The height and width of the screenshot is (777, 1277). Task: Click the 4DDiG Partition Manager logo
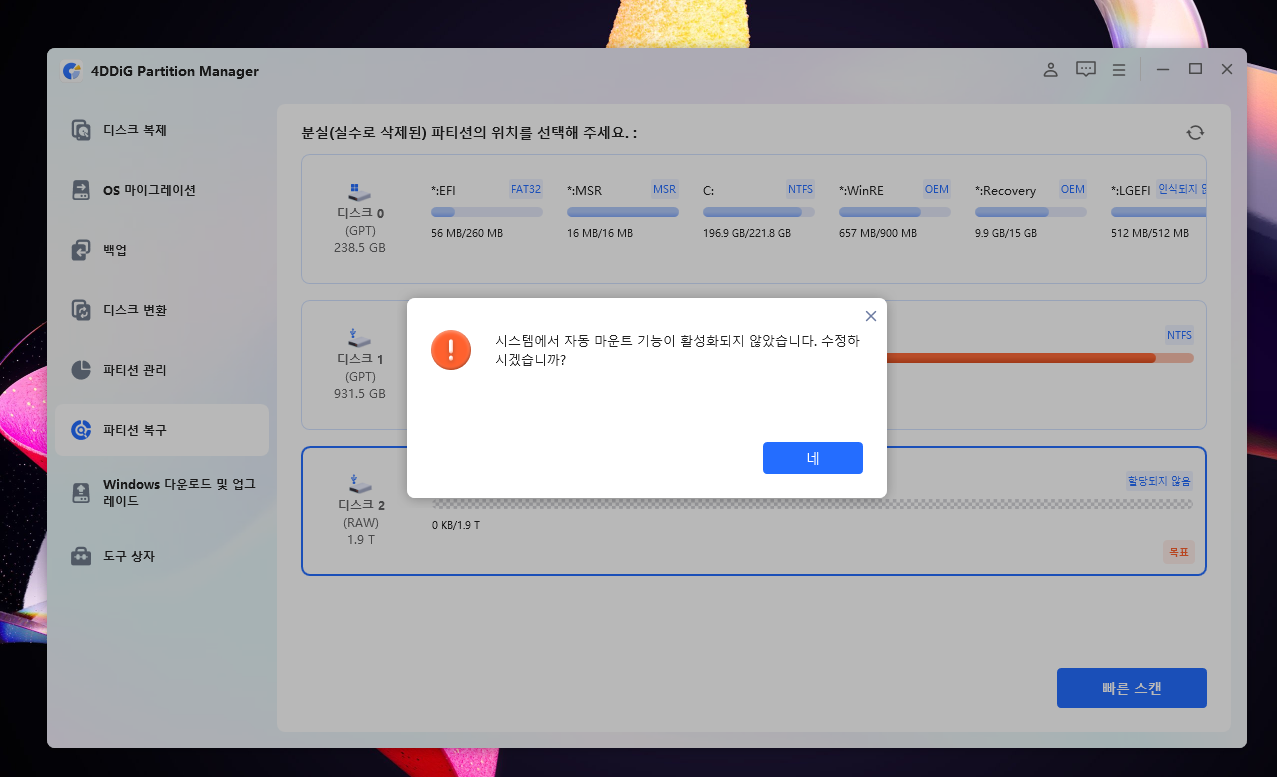[71, 71]
